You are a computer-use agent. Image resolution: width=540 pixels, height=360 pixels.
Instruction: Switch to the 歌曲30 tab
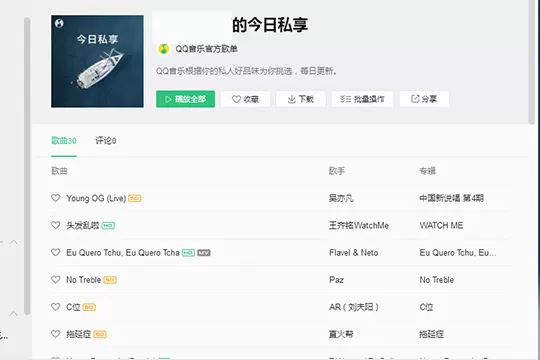pyautogui.click(x=64, y=141)
